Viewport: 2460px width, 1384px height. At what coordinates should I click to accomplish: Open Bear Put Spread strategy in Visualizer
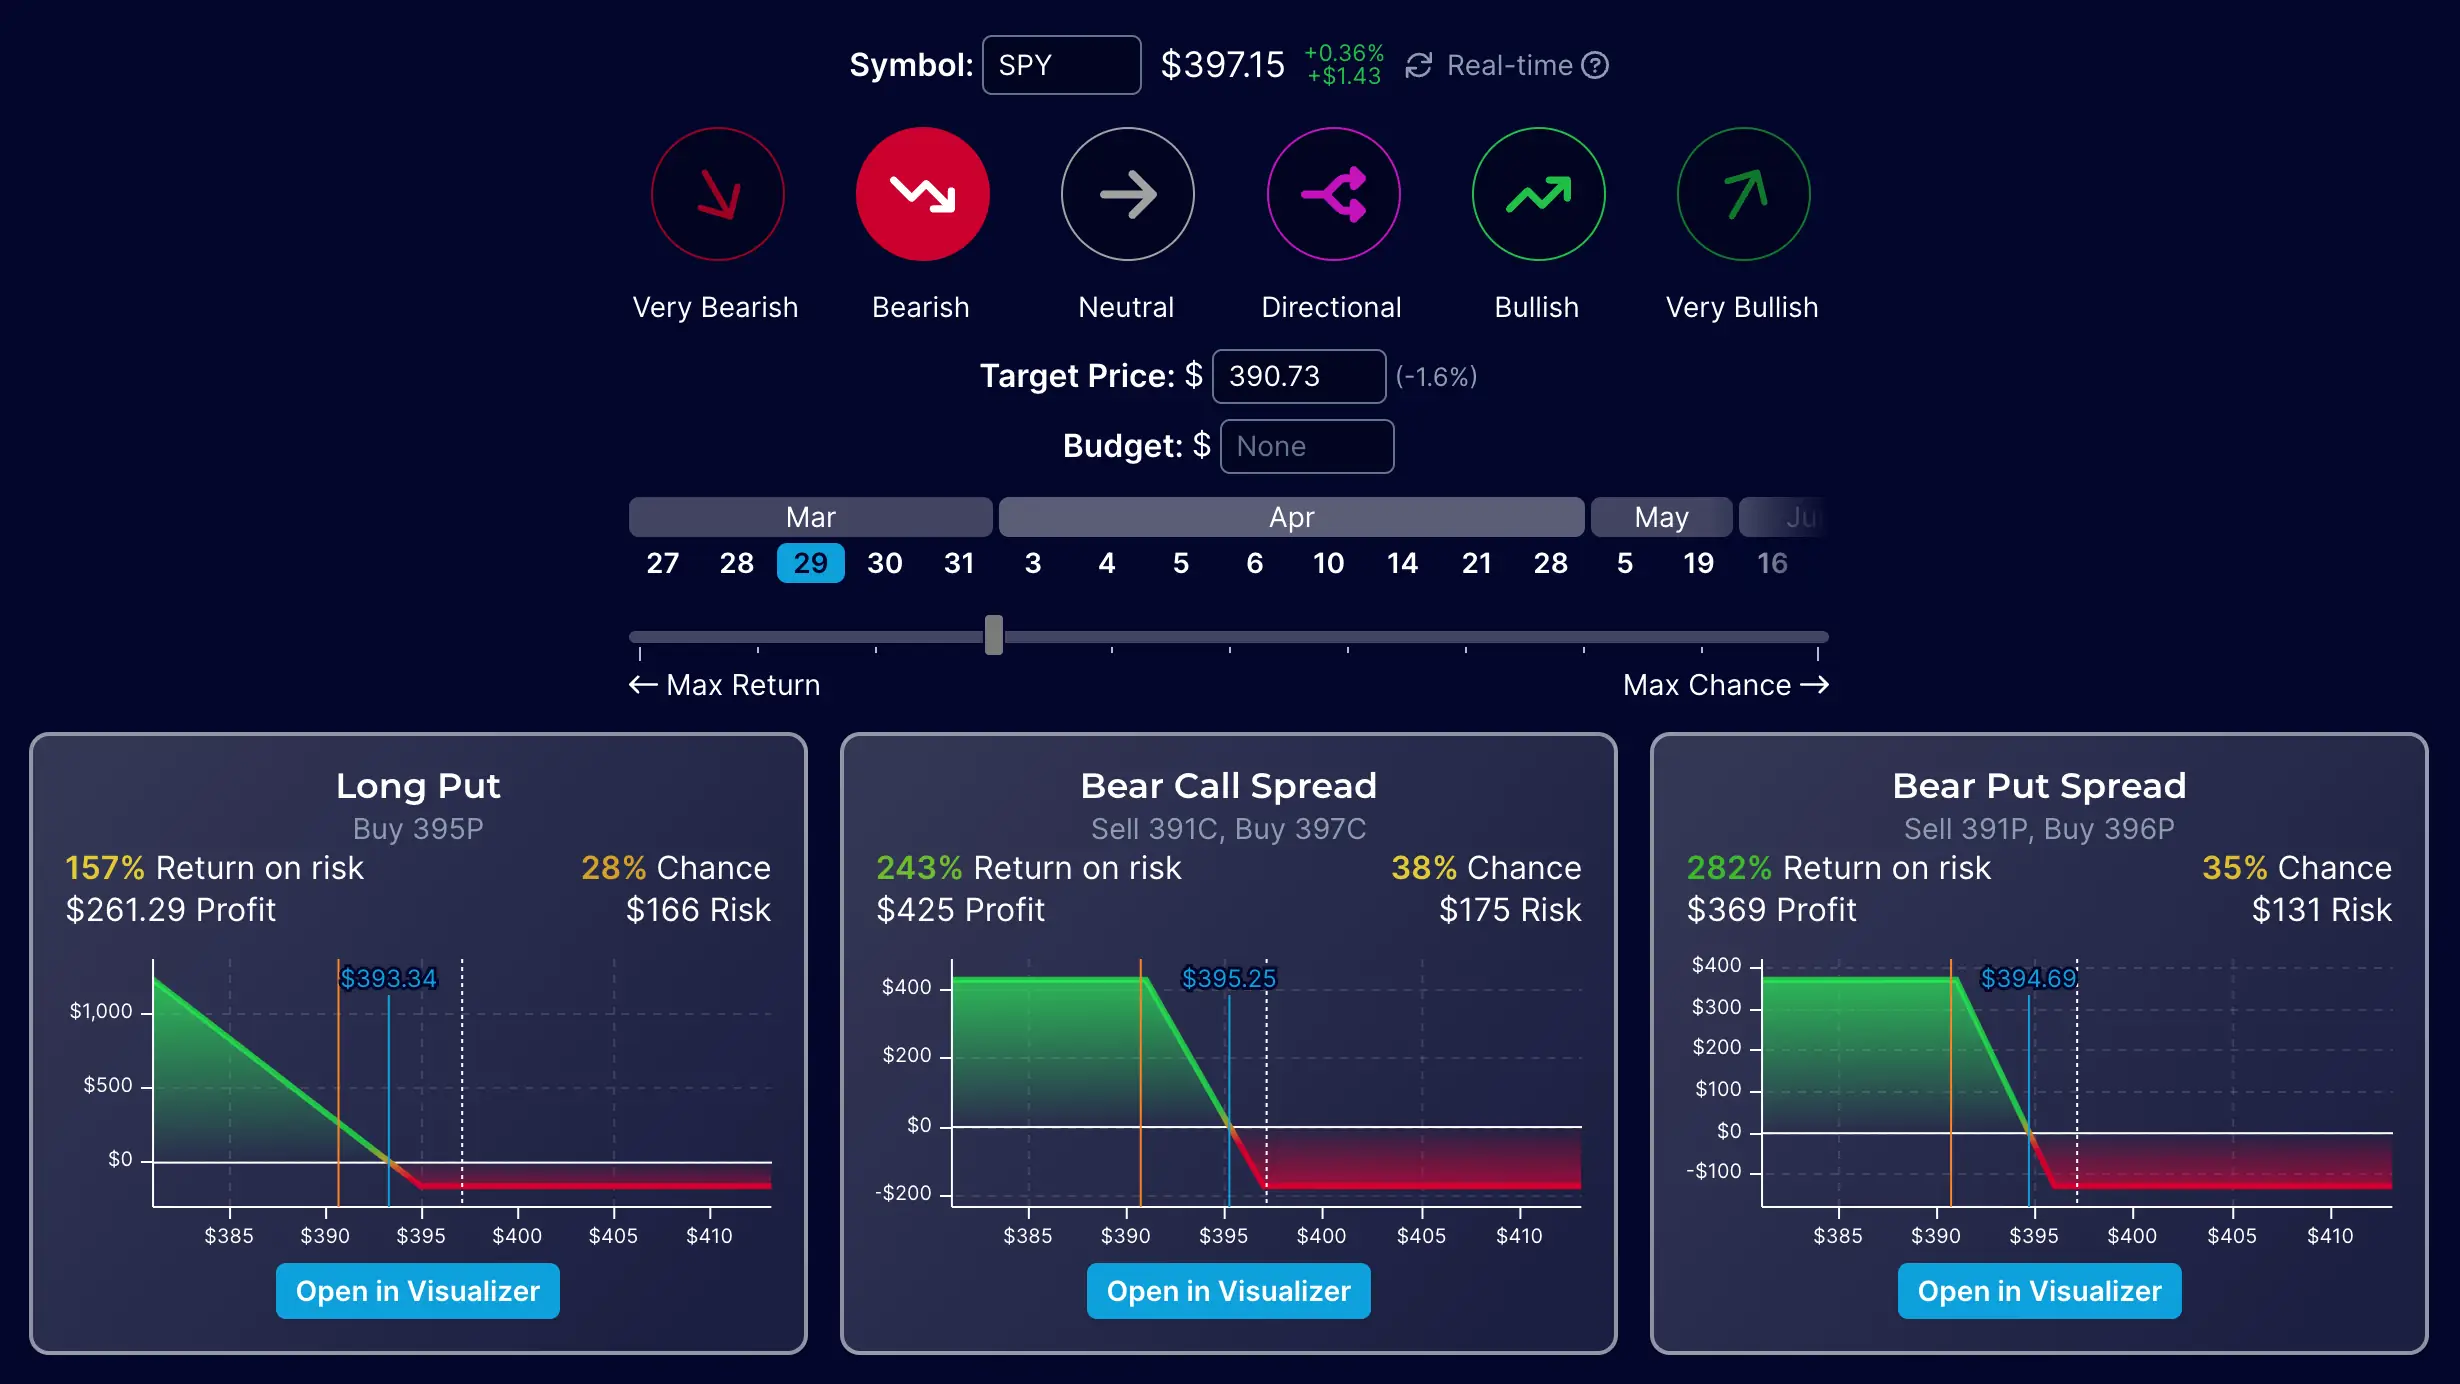point(2039,1291)
